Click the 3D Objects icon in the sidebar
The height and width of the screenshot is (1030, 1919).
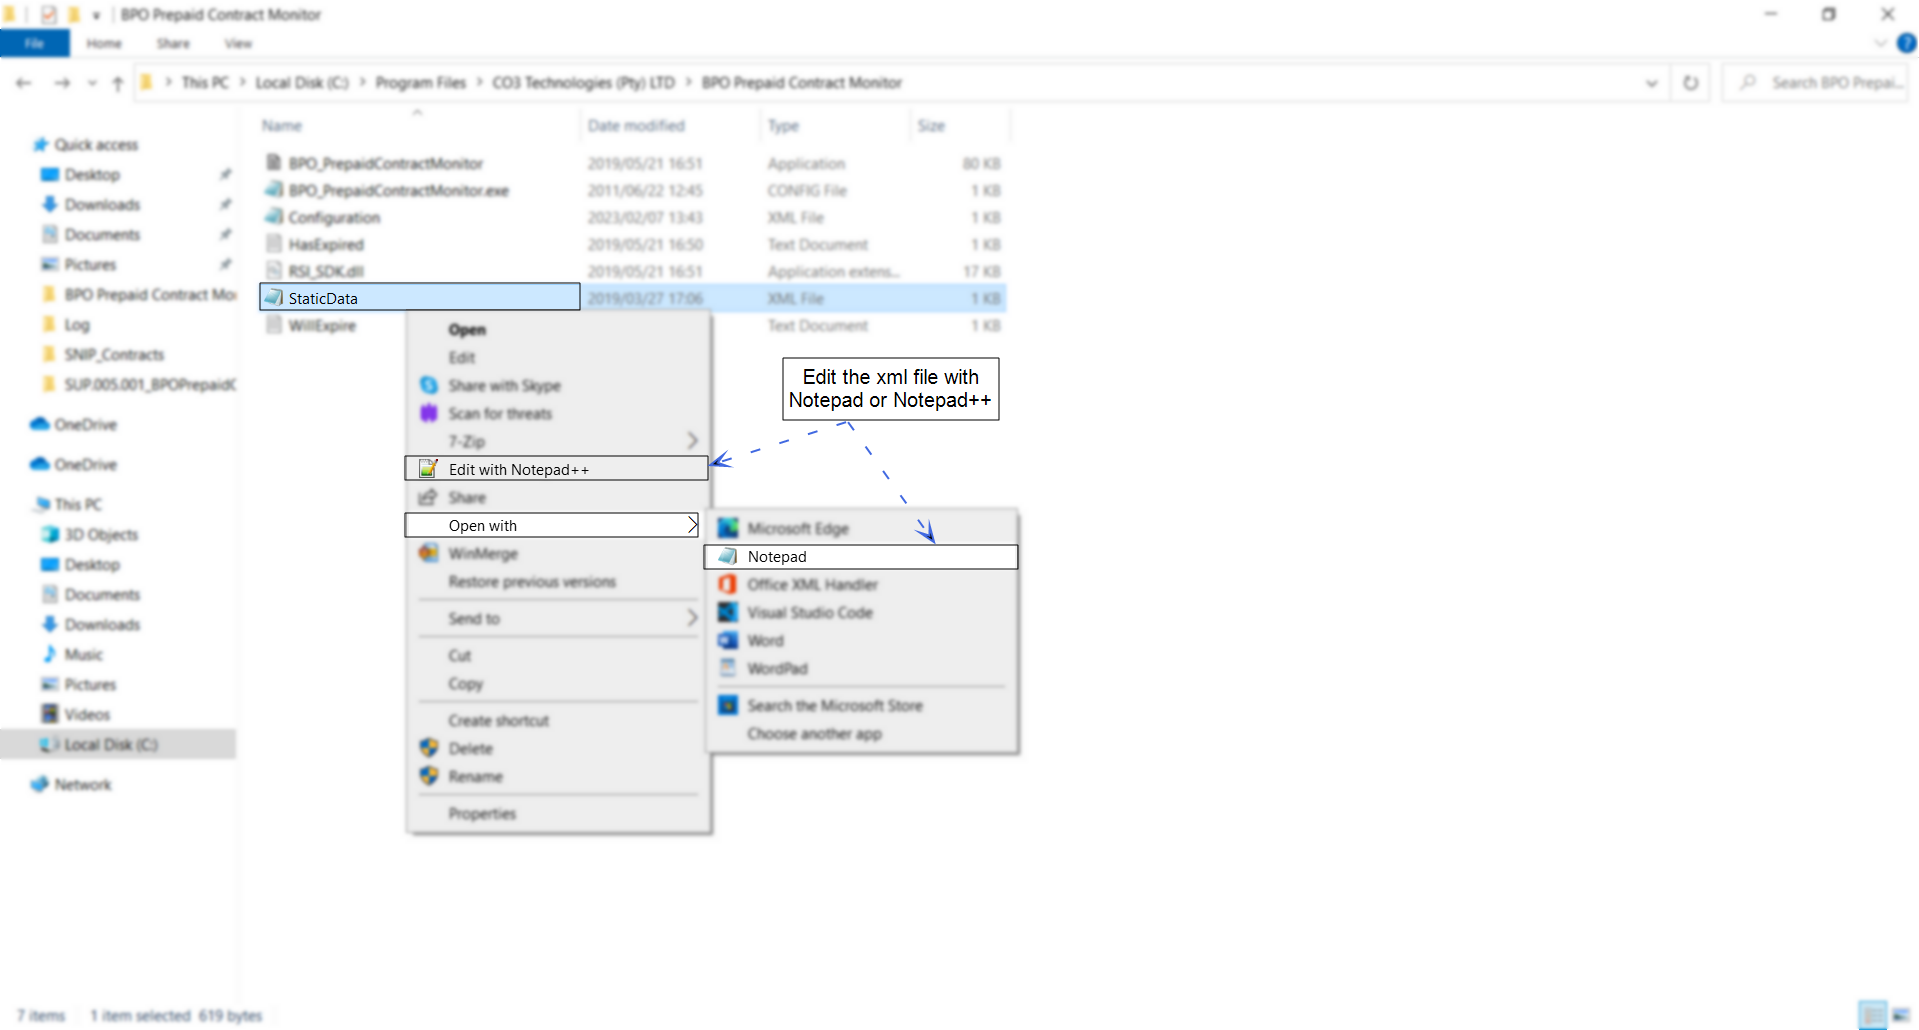(x=49, y=534)
